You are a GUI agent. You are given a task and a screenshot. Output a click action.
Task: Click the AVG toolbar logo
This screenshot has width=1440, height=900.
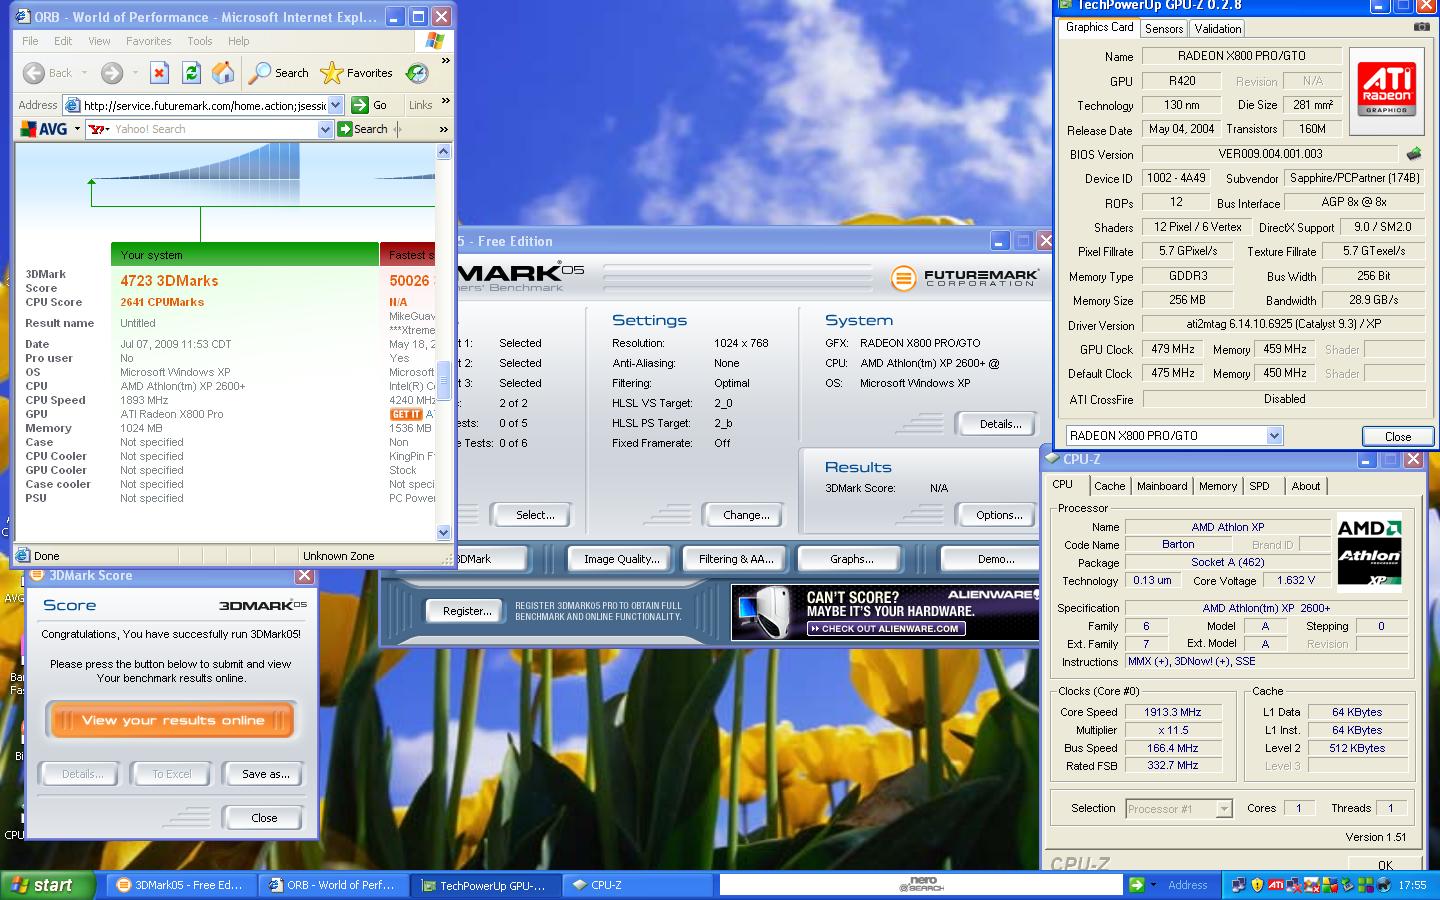[44, 129]
